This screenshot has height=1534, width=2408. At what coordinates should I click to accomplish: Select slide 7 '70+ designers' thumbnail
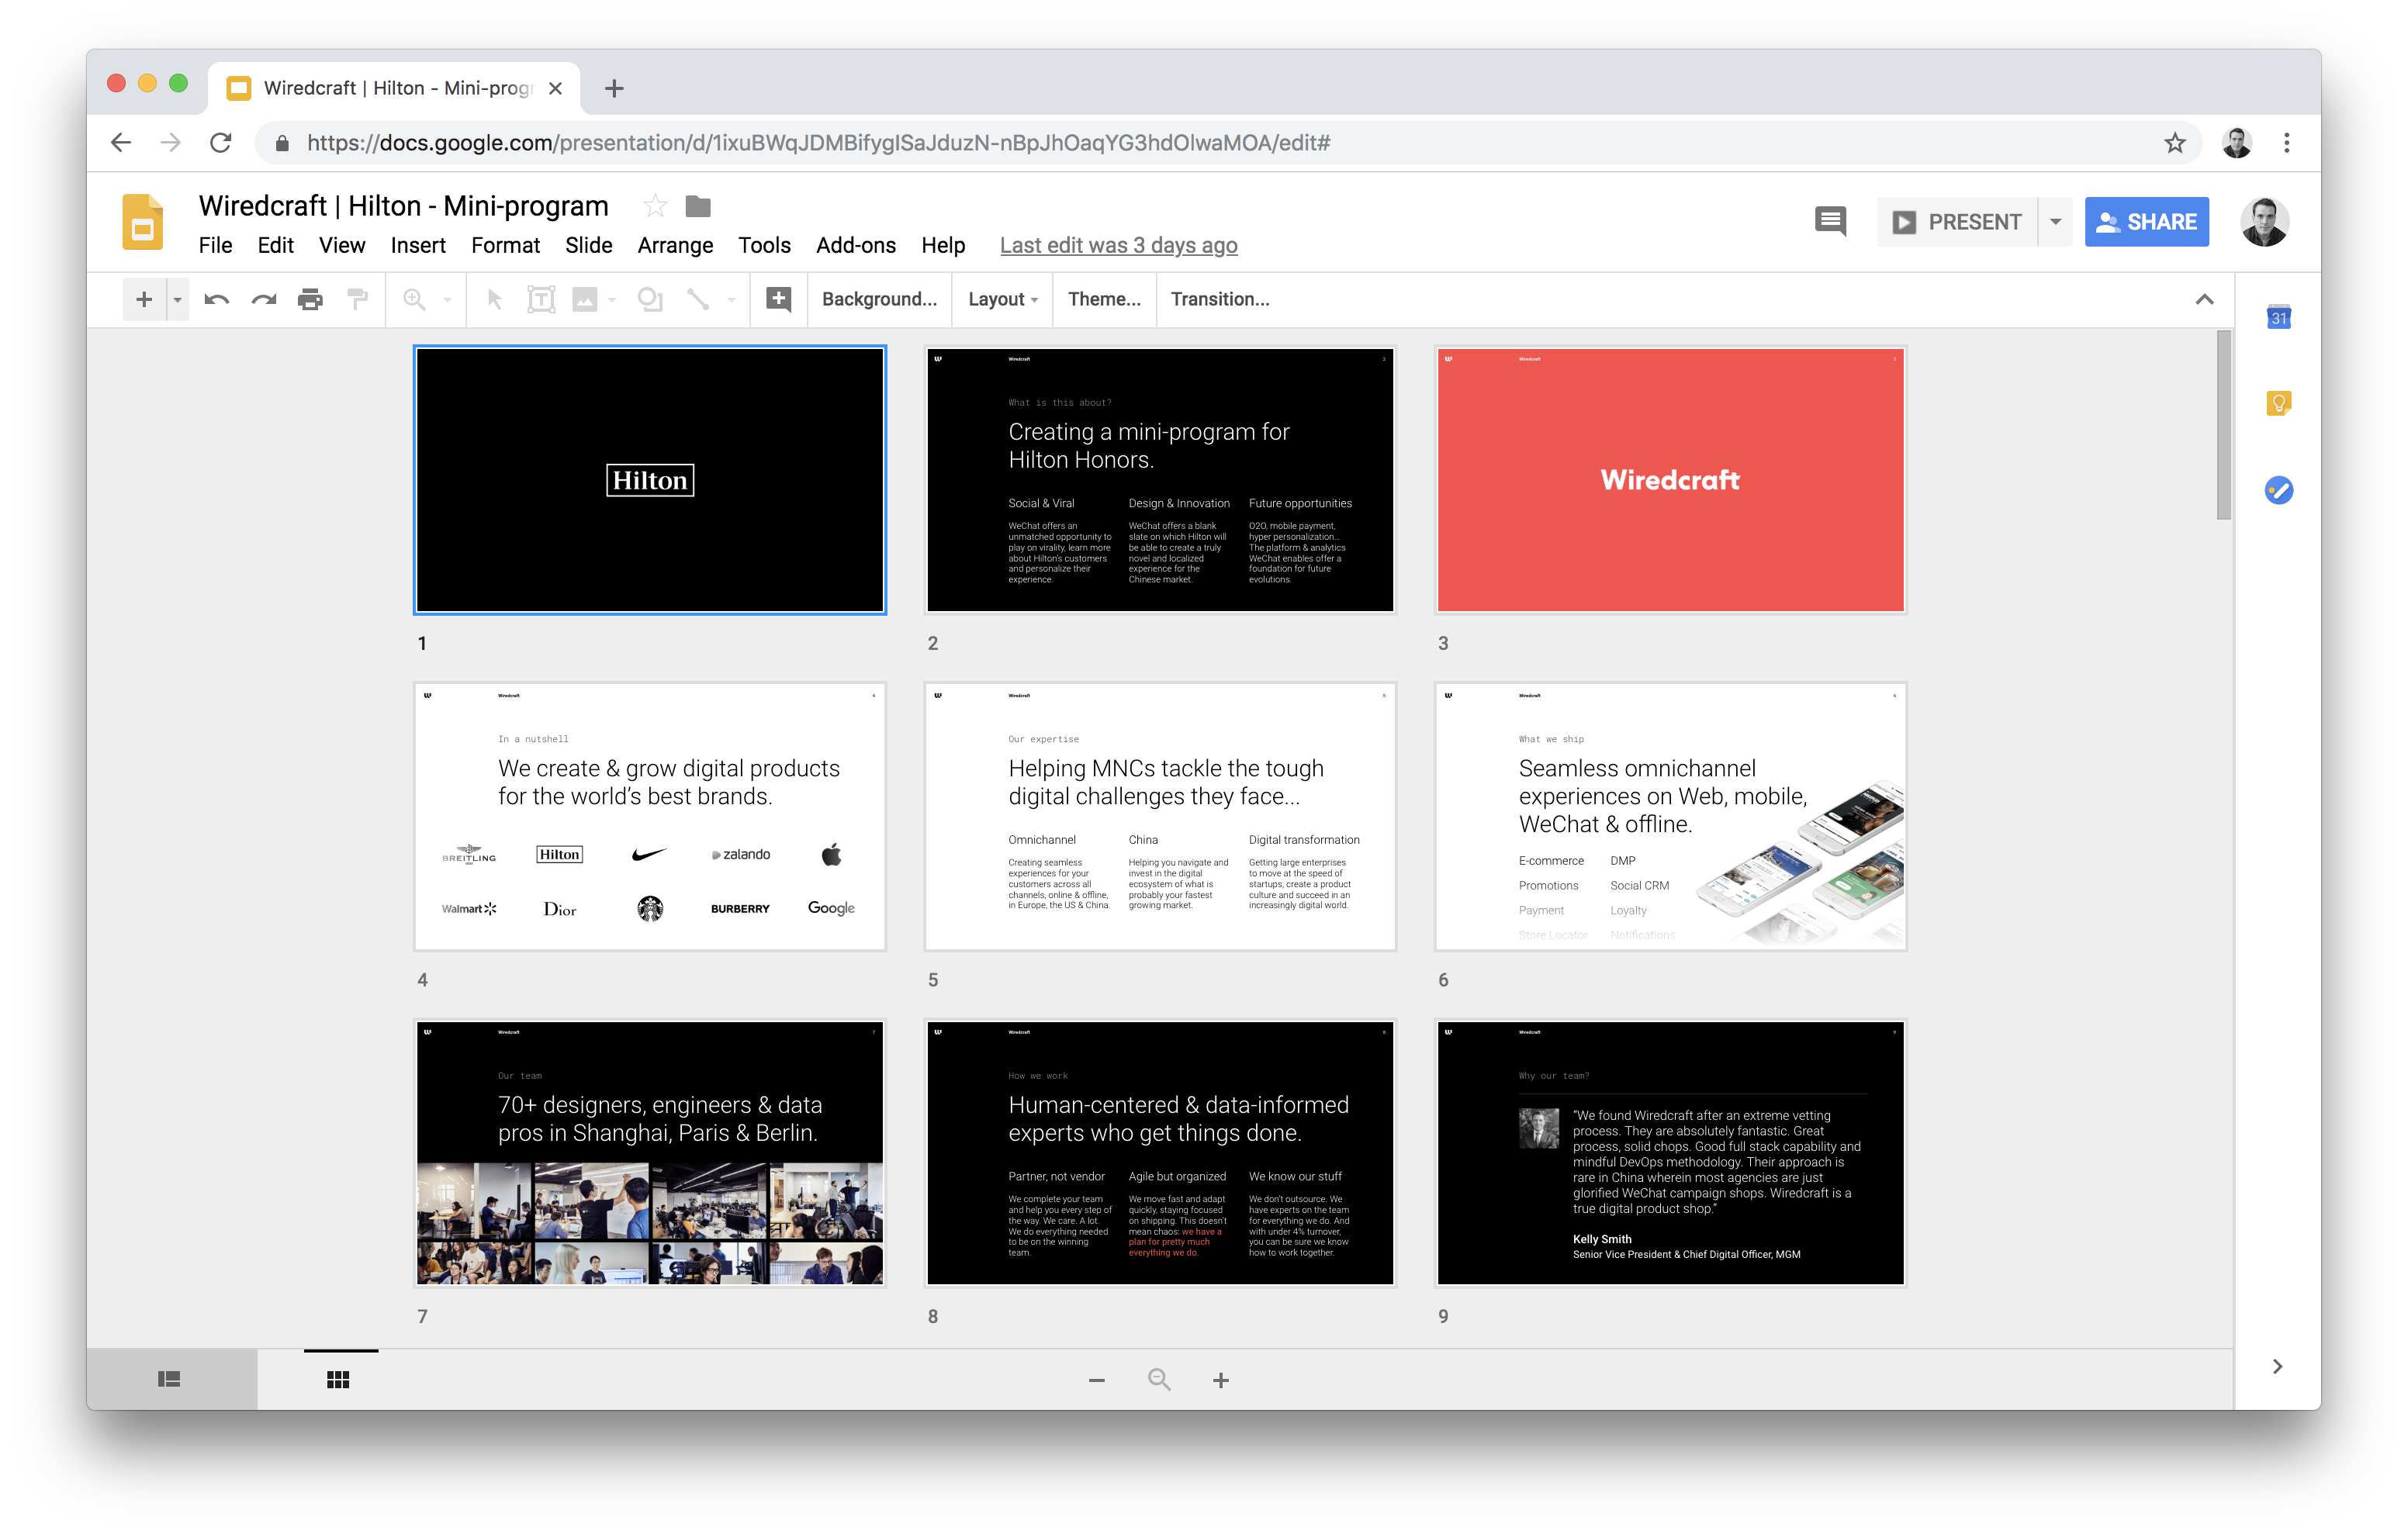click(650, 1153)
